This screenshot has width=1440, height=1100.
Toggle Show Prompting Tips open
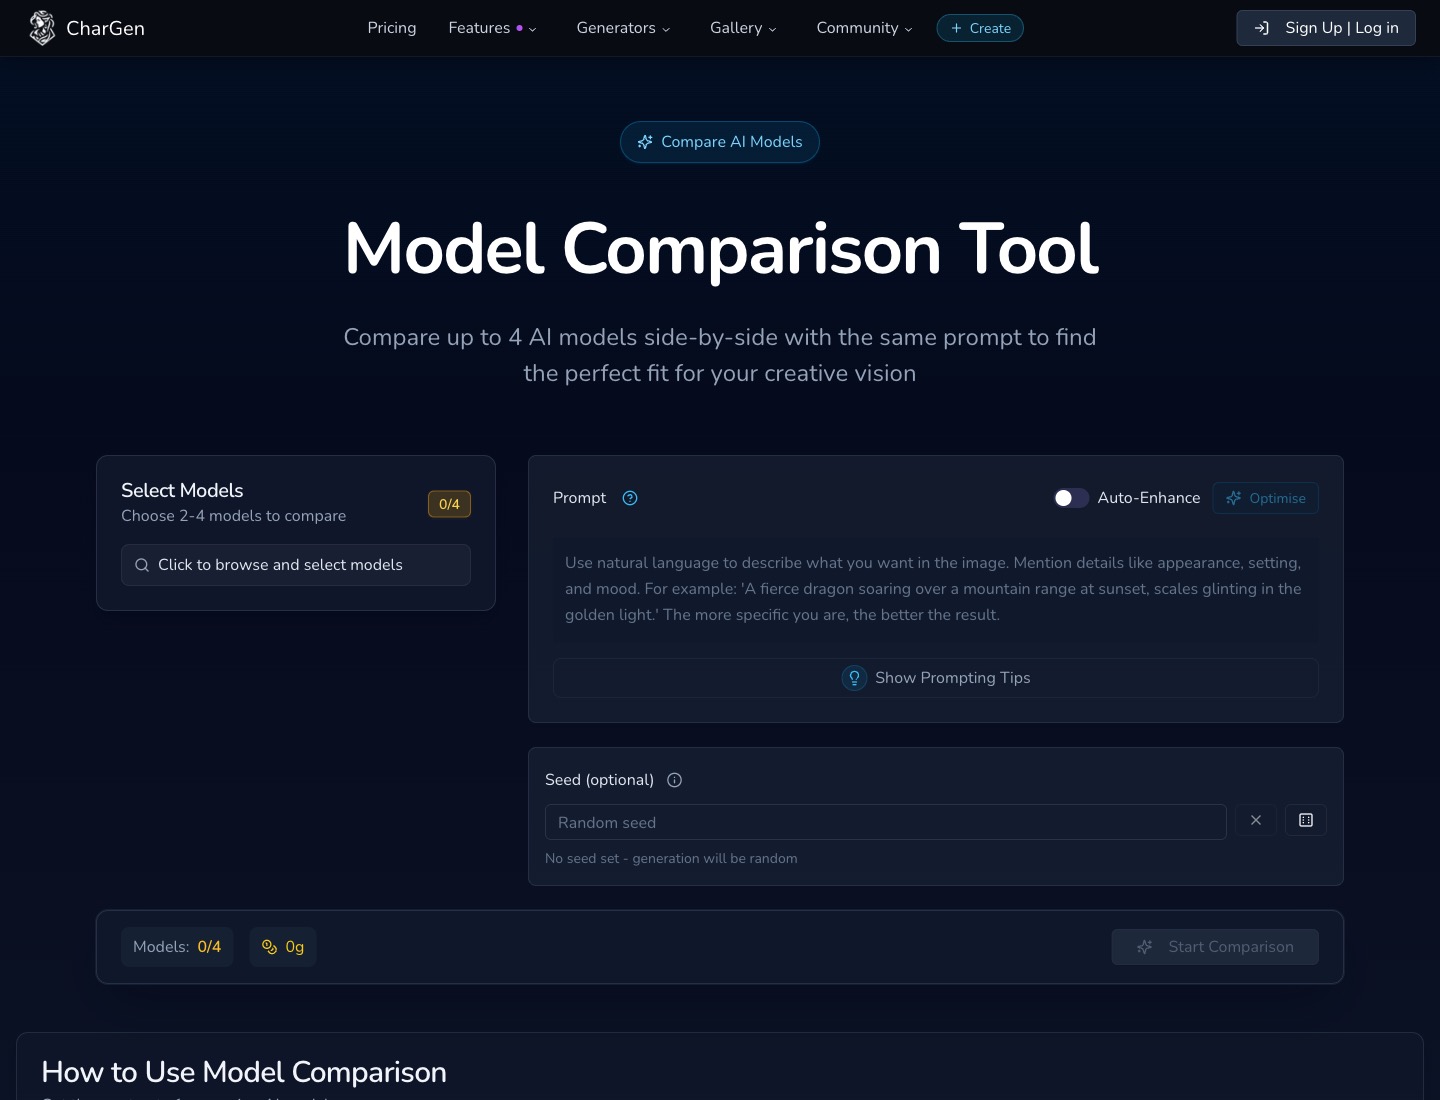coord(935,678)
